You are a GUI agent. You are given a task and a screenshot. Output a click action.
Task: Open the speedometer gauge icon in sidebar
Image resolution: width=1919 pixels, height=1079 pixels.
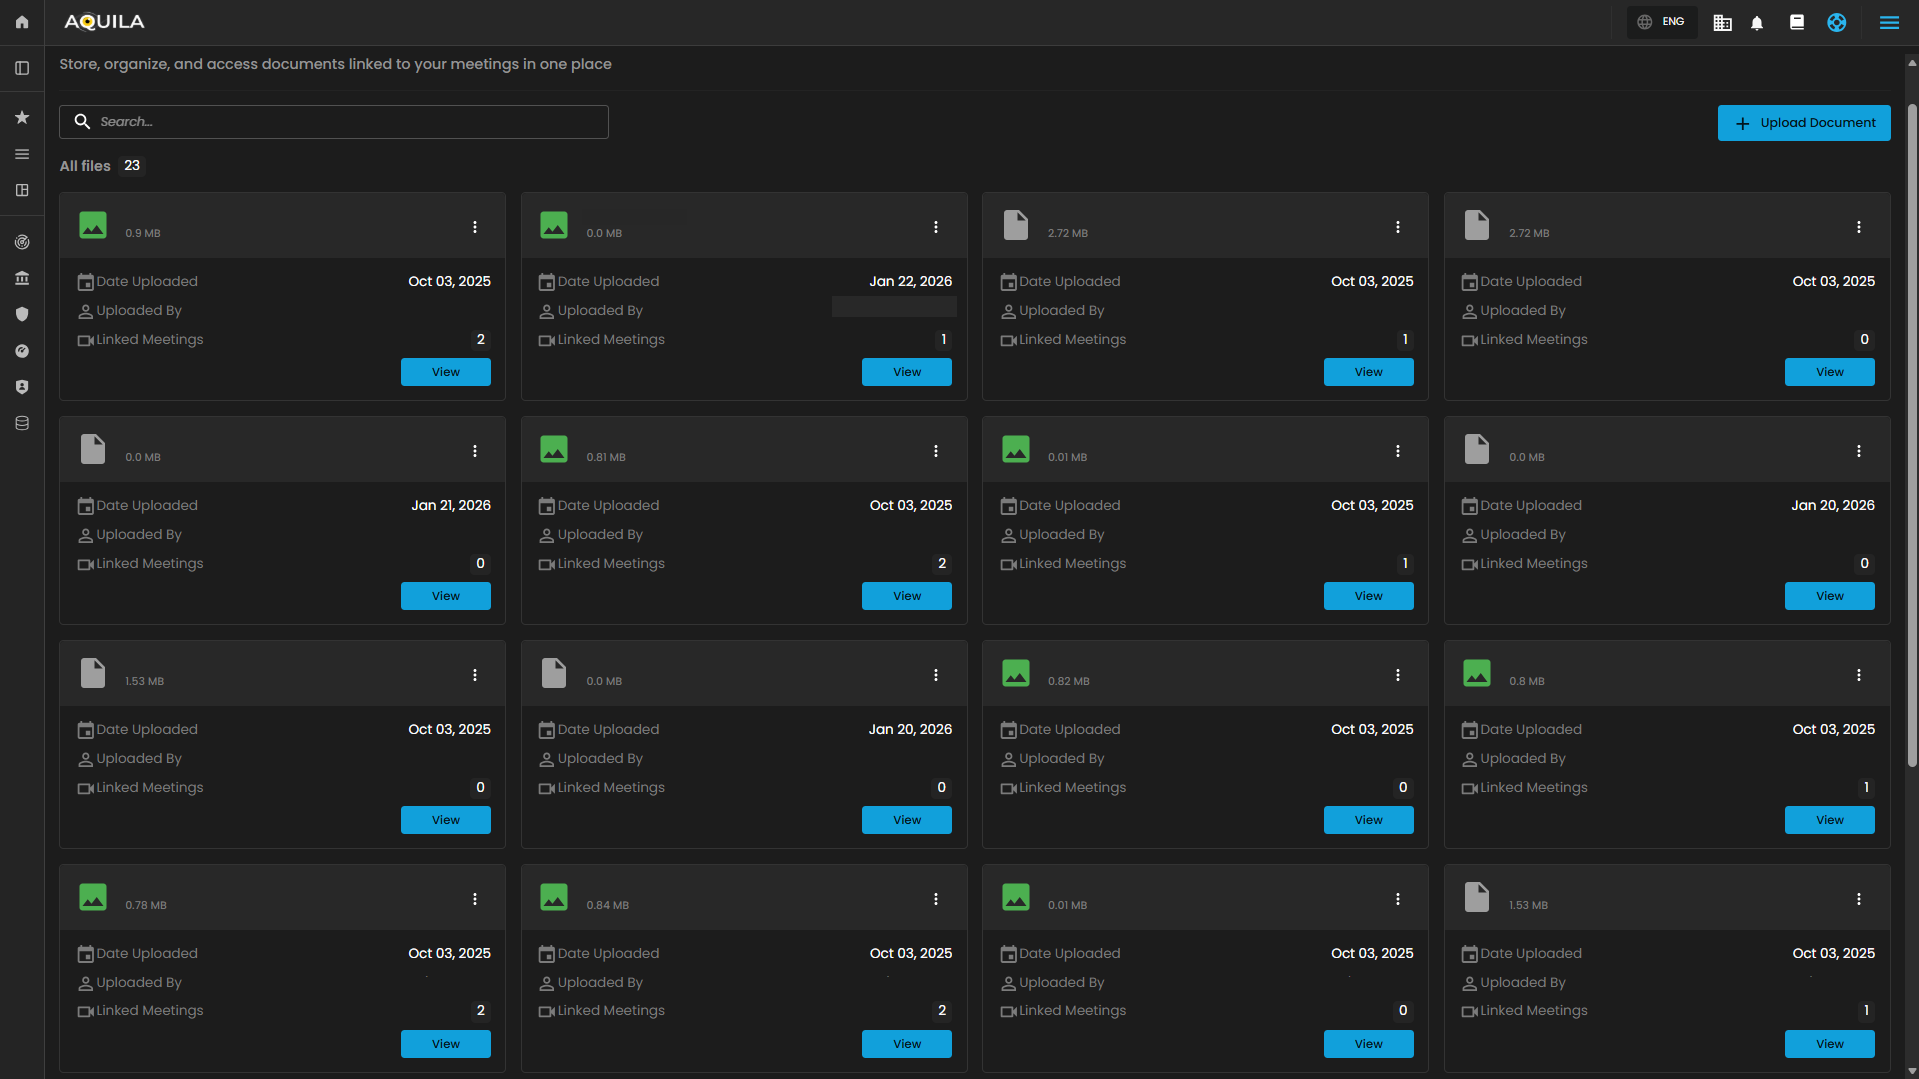click(x=22, y=351)
